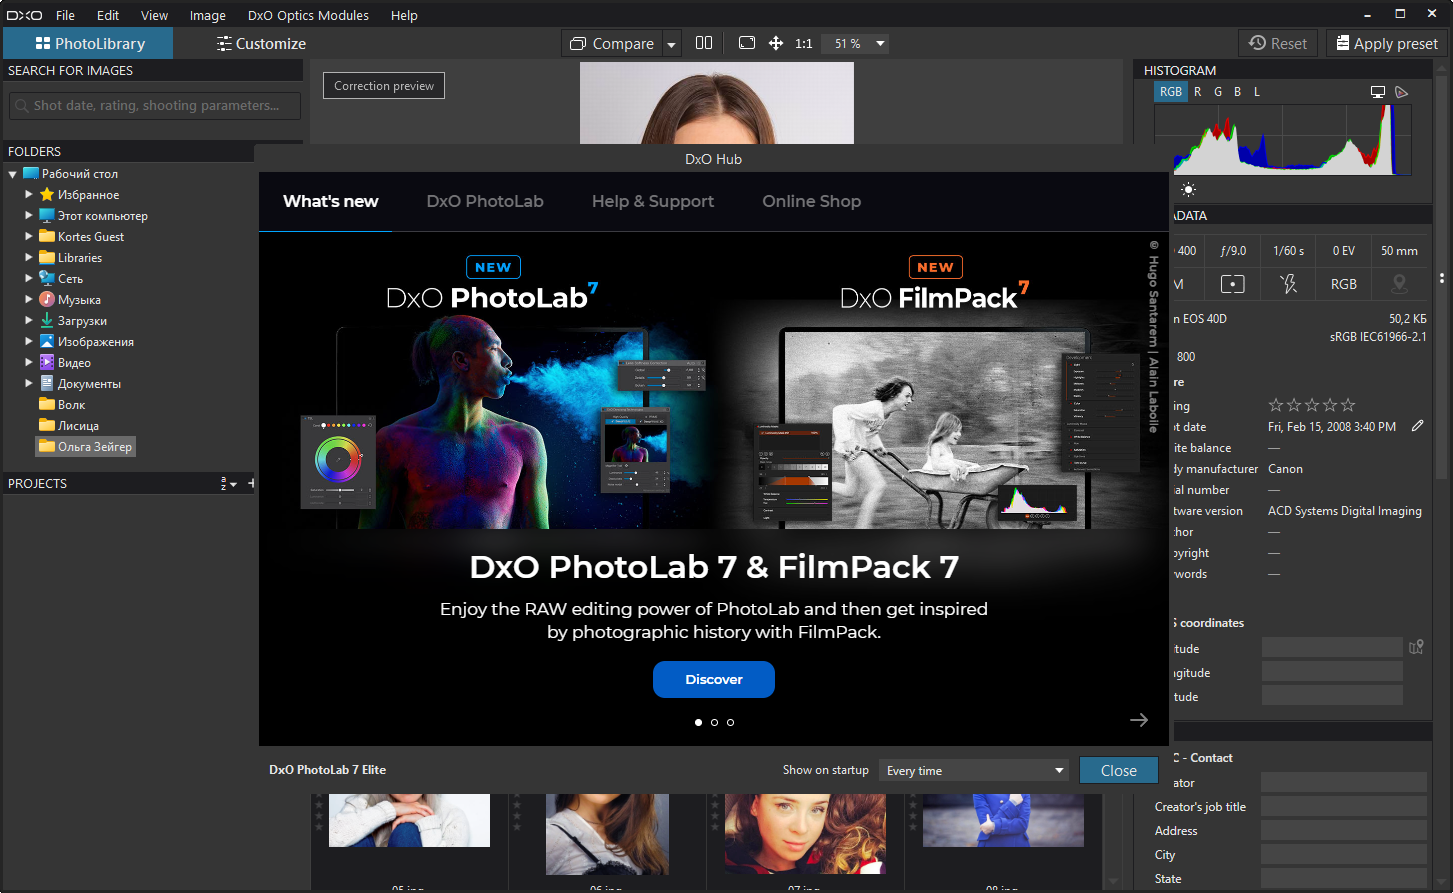Select the Ольга Зейгер folder
The height and width of the screenshot is (893, 1453).
coord(85,446)
